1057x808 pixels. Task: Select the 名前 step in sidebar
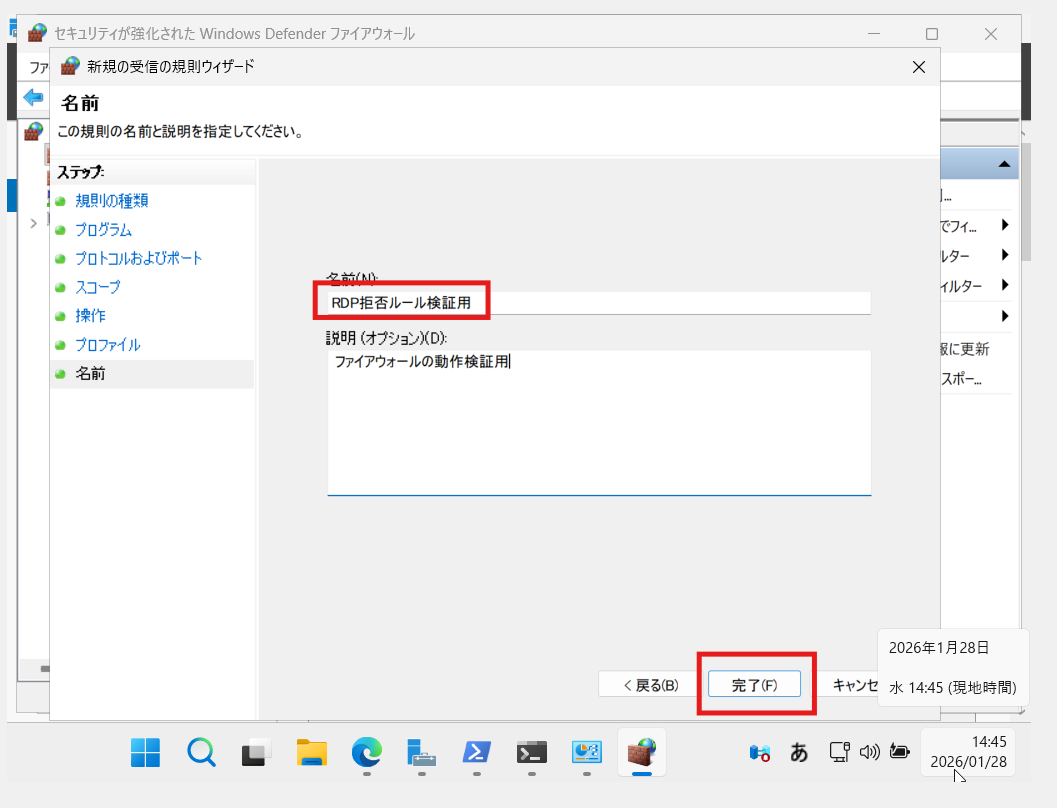pos(90,373)
